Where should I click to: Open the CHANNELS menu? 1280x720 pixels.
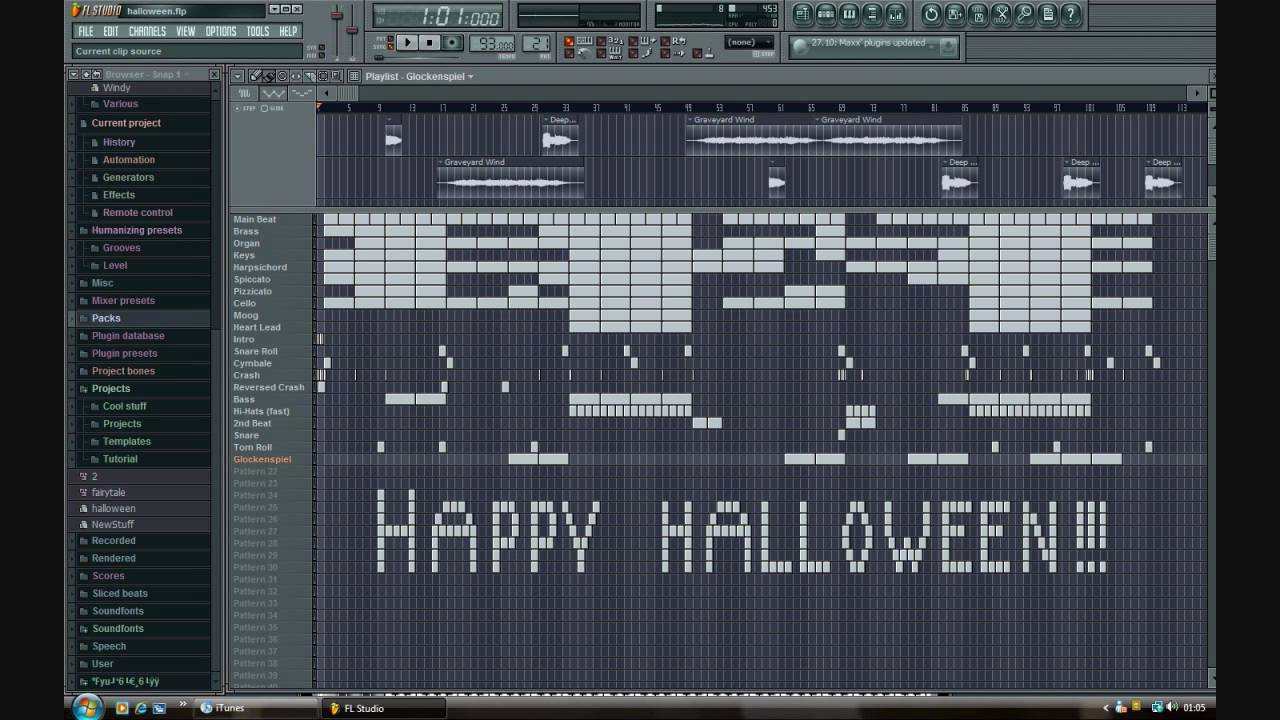click(148, 31)
